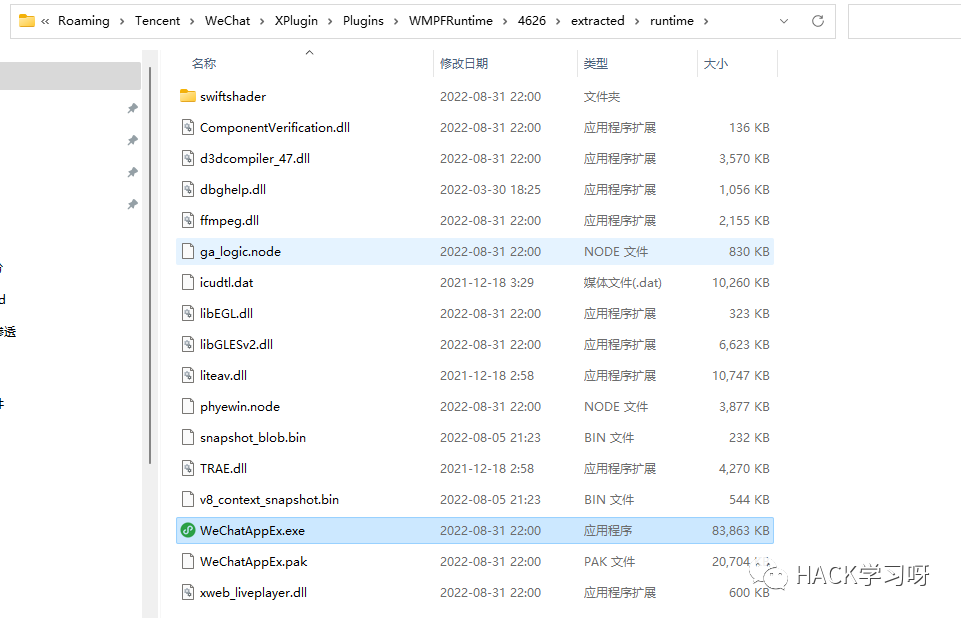Image resolution: width=961 pixels, height=618 pixels.
Task: Click the TRAE.dll file icon
Action: pos(188,468)
